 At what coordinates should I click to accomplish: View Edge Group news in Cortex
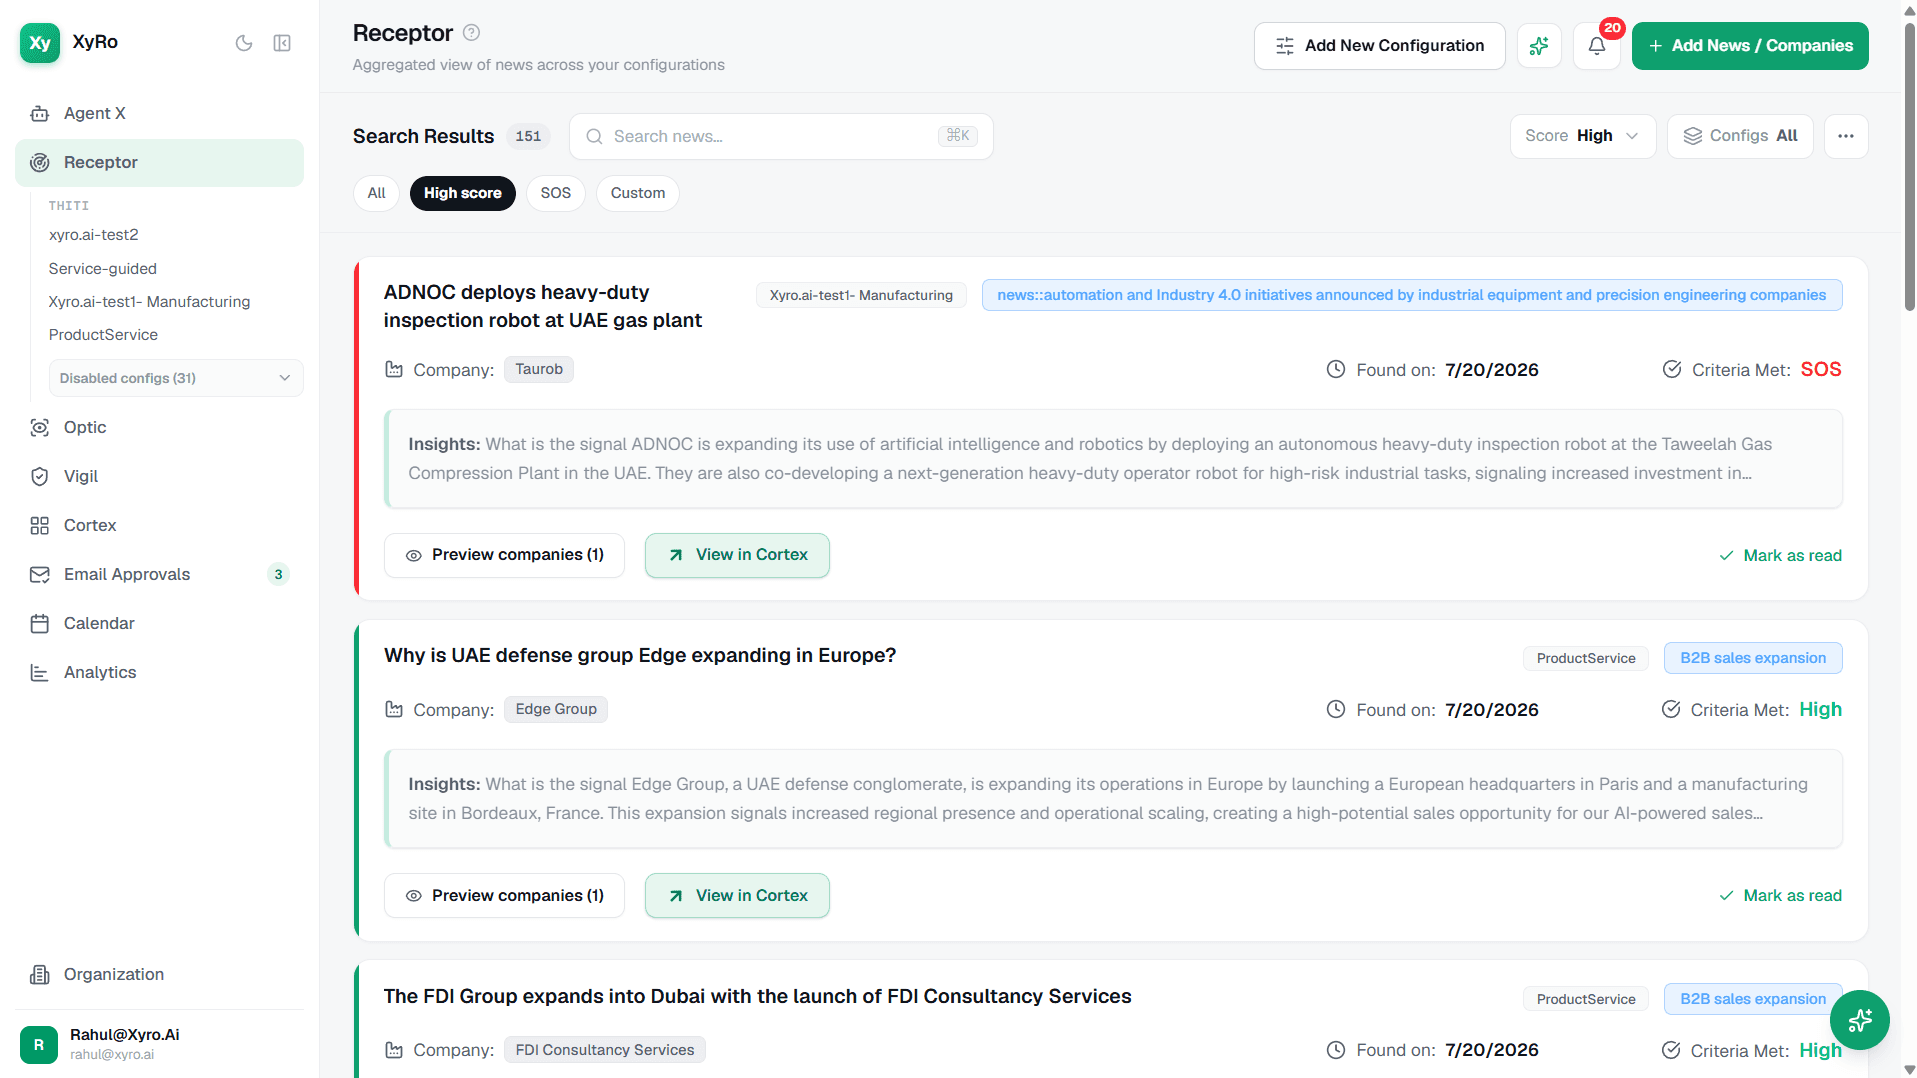[x=737, y=896]
